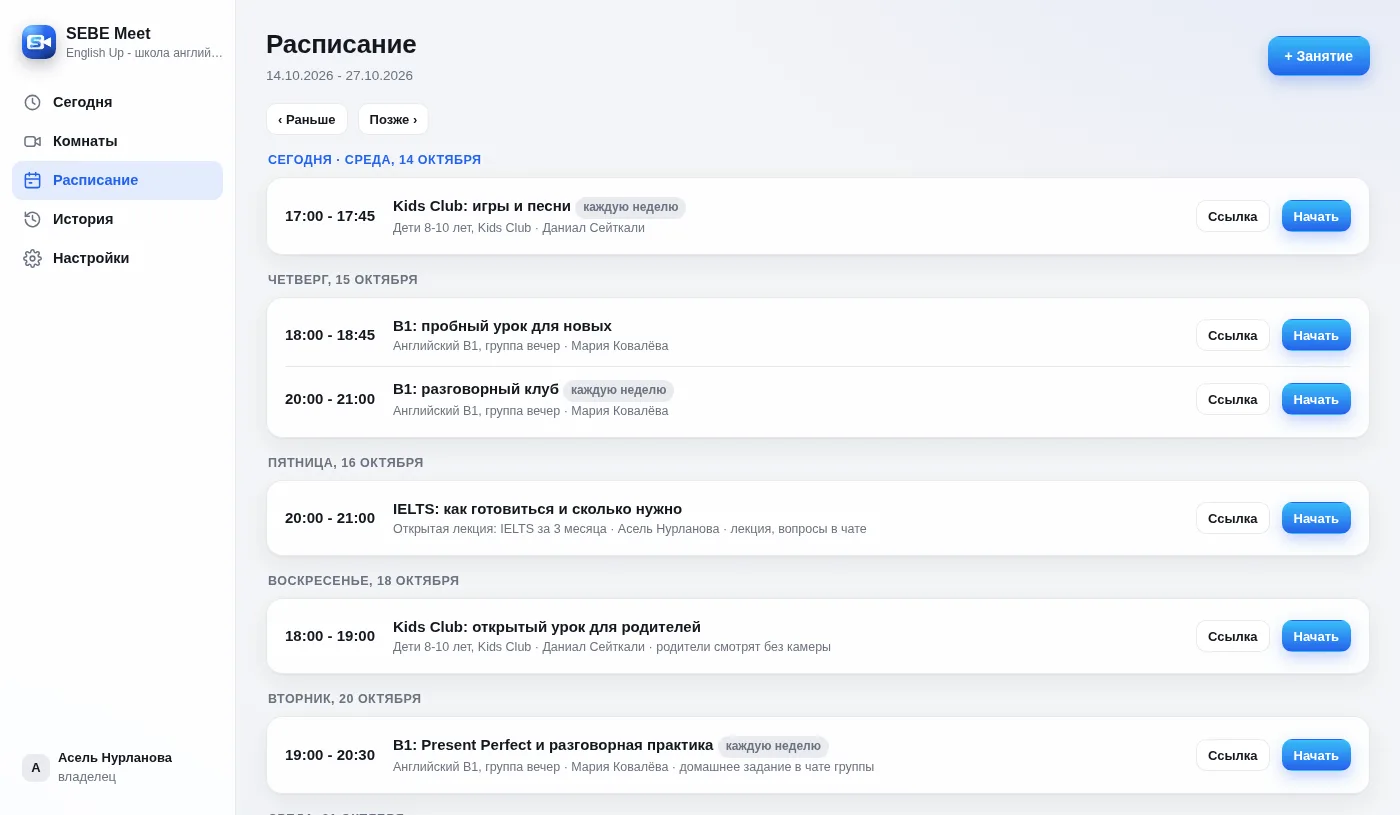Click the avatar letter A for Асель Нурланова
This screenshot has height=815, width=1400.
pos(36,767)
